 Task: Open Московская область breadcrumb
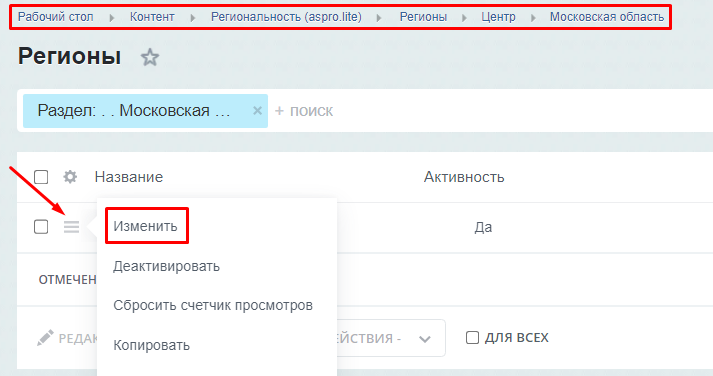pyautogui.click(x=607, y=17)
